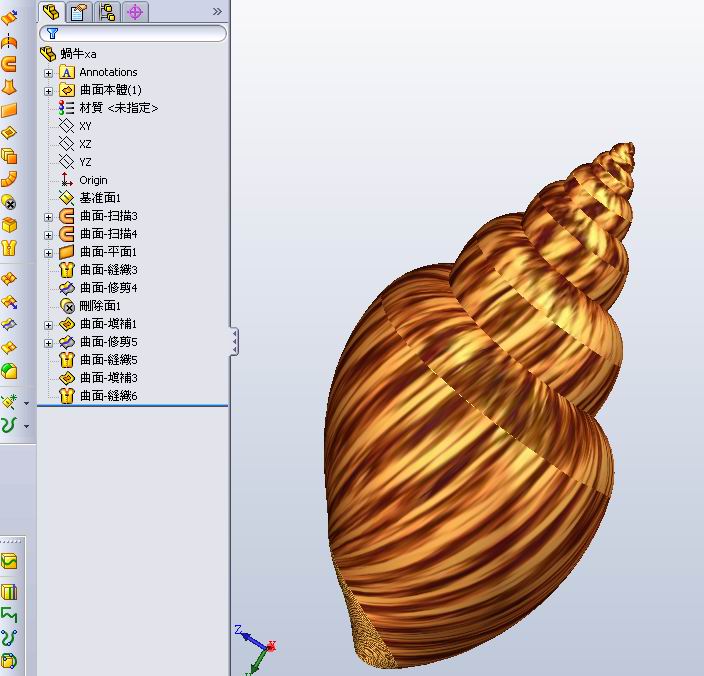The height and width of the screenshot is (676, 704).
Task: Select the Extruded Surface tool
Action: tap(9, 18)
